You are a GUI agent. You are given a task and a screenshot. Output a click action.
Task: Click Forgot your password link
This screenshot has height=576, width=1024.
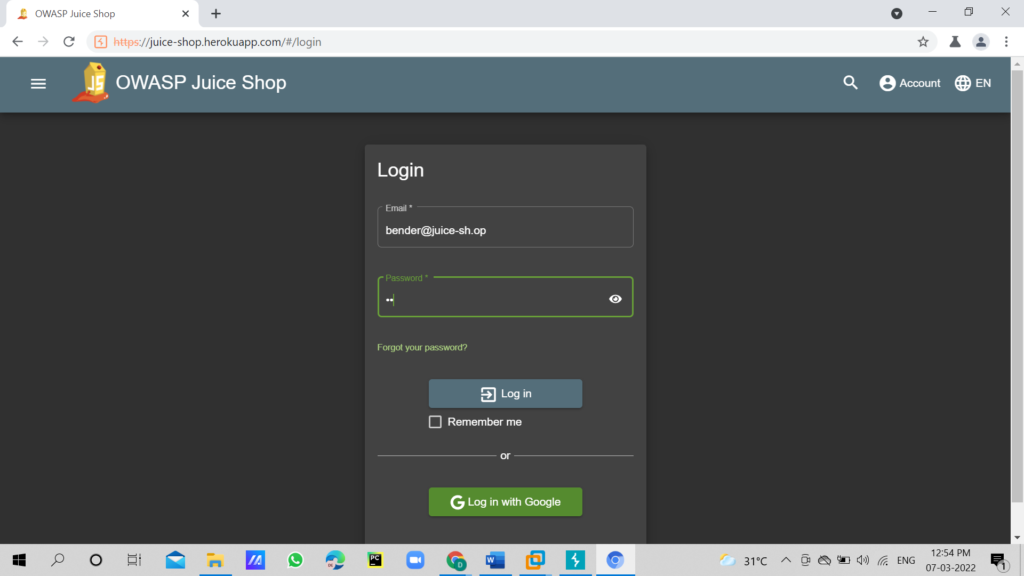pos(422,347)
